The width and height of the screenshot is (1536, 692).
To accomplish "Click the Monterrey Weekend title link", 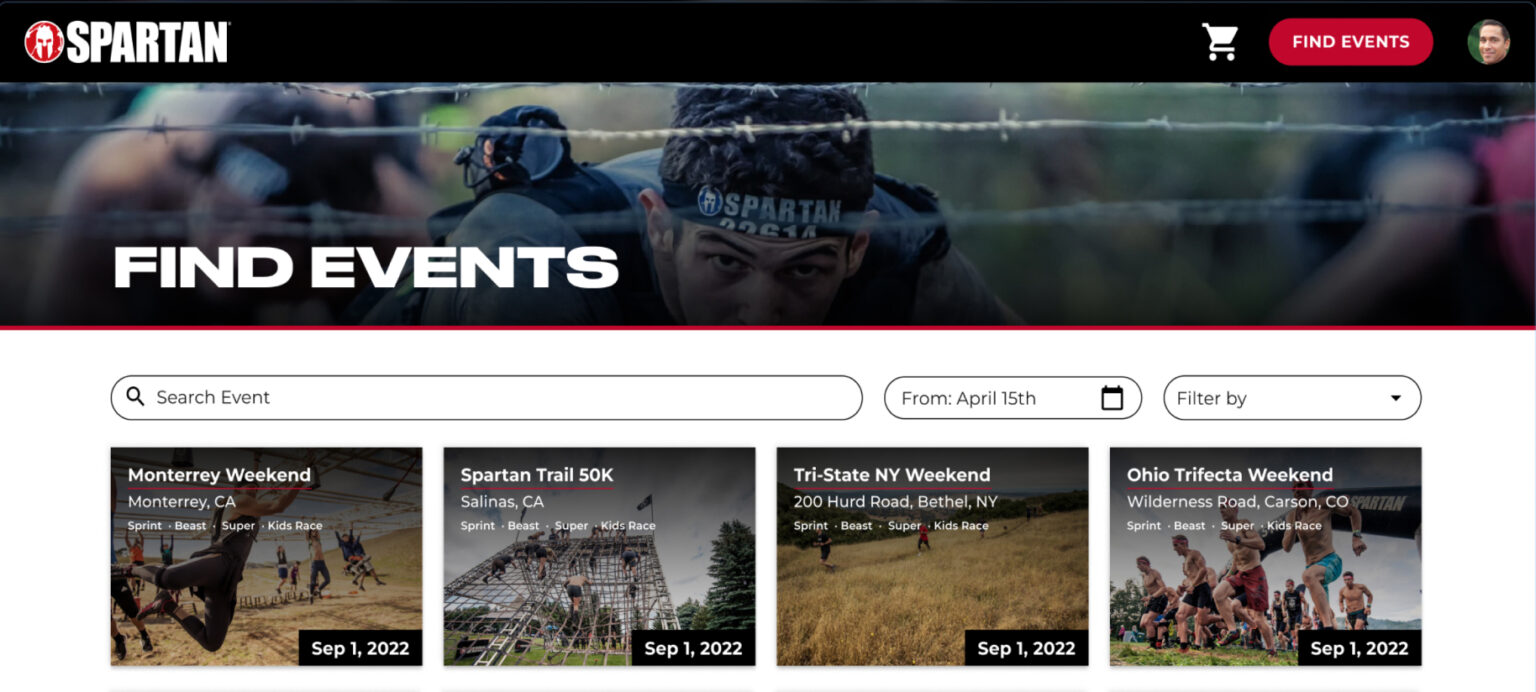I will pyautogui.click(x=220, y=475).
